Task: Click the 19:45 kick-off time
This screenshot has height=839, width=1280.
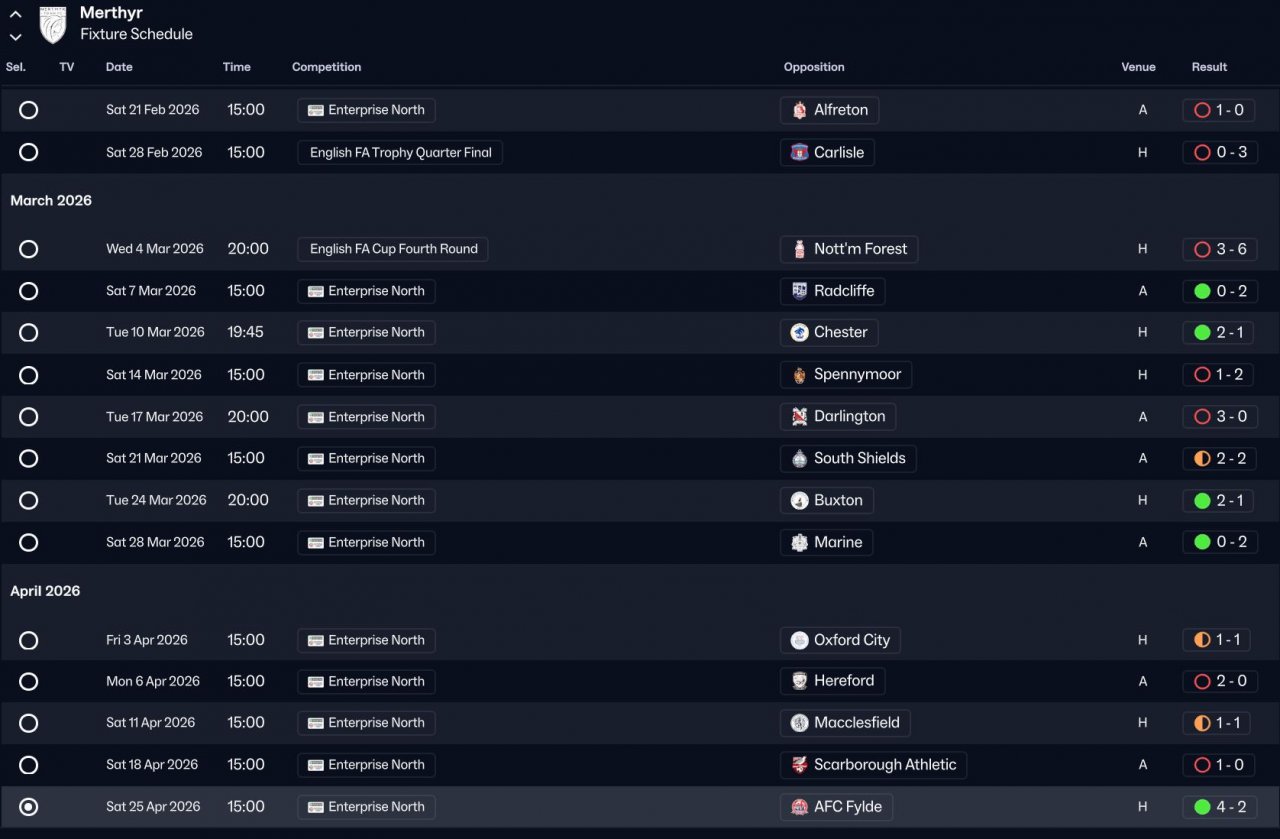Action: coord(245,332)
